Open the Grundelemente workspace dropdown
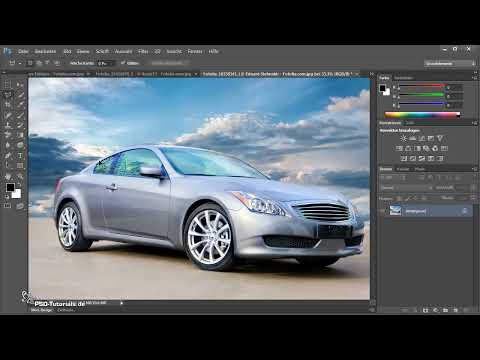Viewport: 480px width, 360px height. [450, 63]
